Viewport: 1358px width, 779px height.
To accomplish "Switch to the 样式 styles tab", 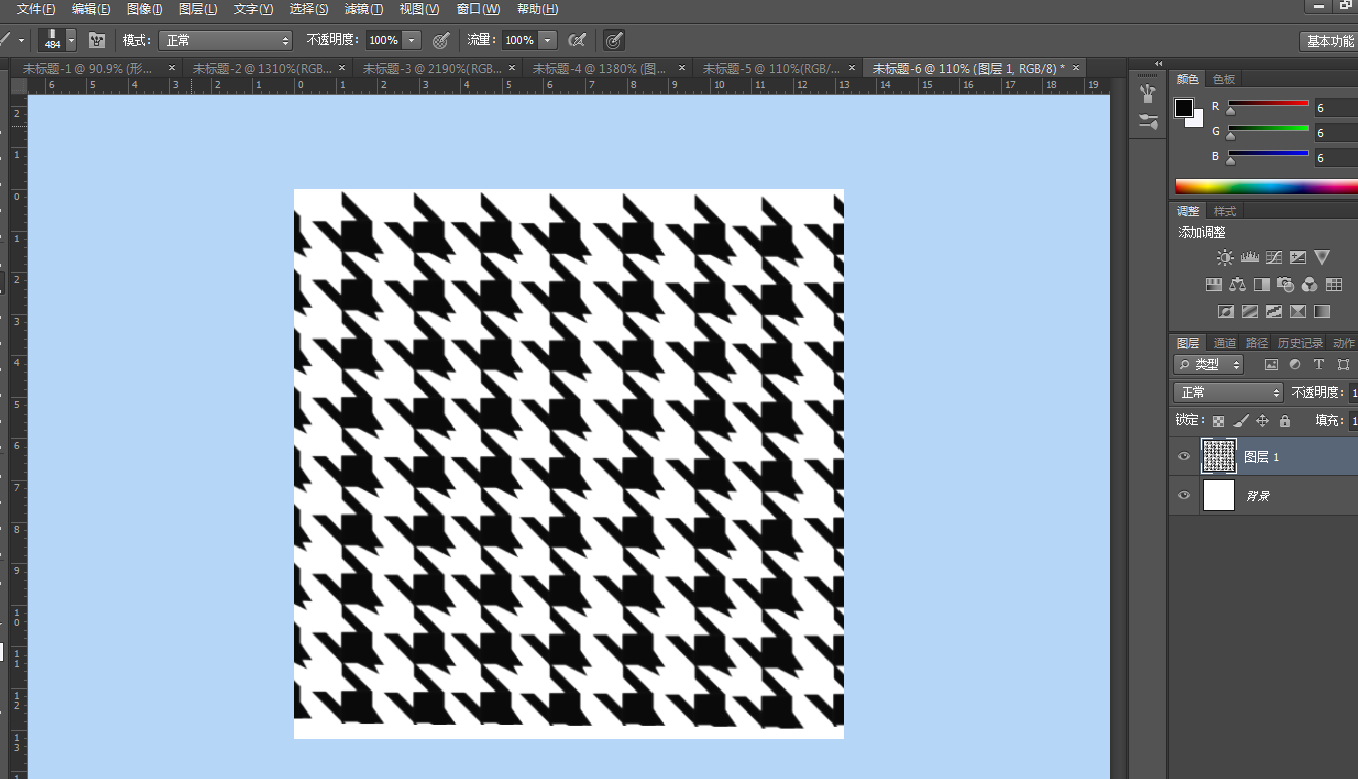I will [1225, 211].
